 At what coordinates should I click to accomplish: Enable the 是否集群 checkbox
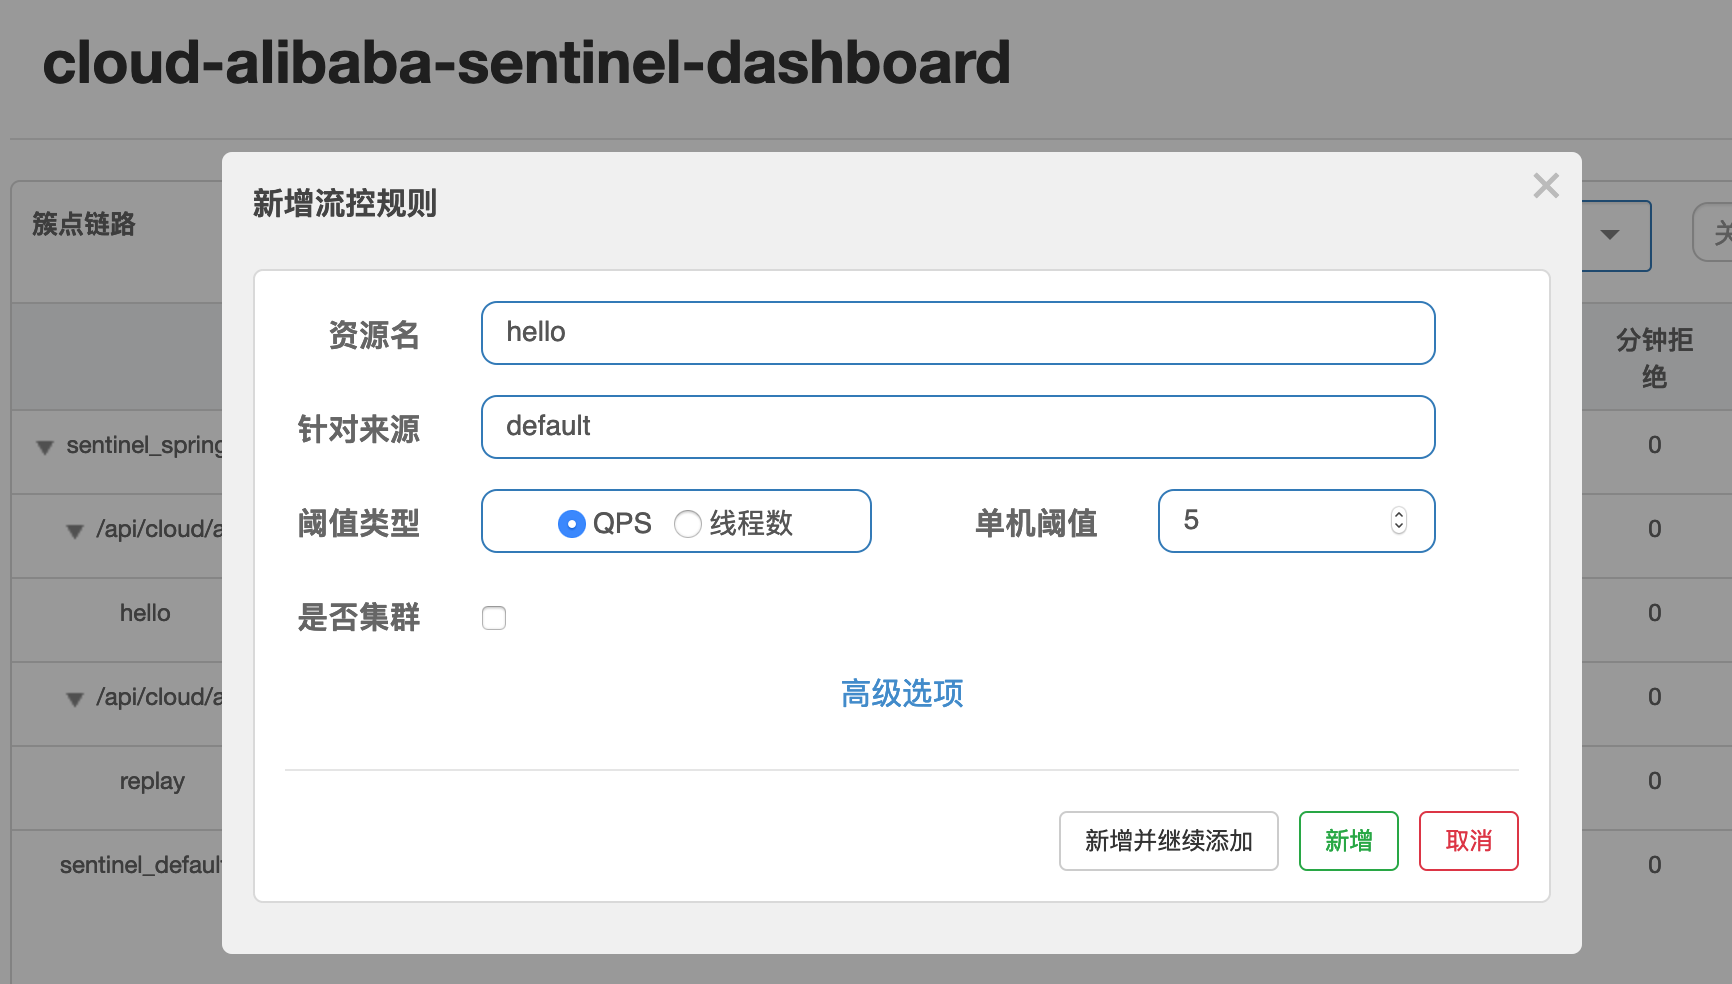494,618
